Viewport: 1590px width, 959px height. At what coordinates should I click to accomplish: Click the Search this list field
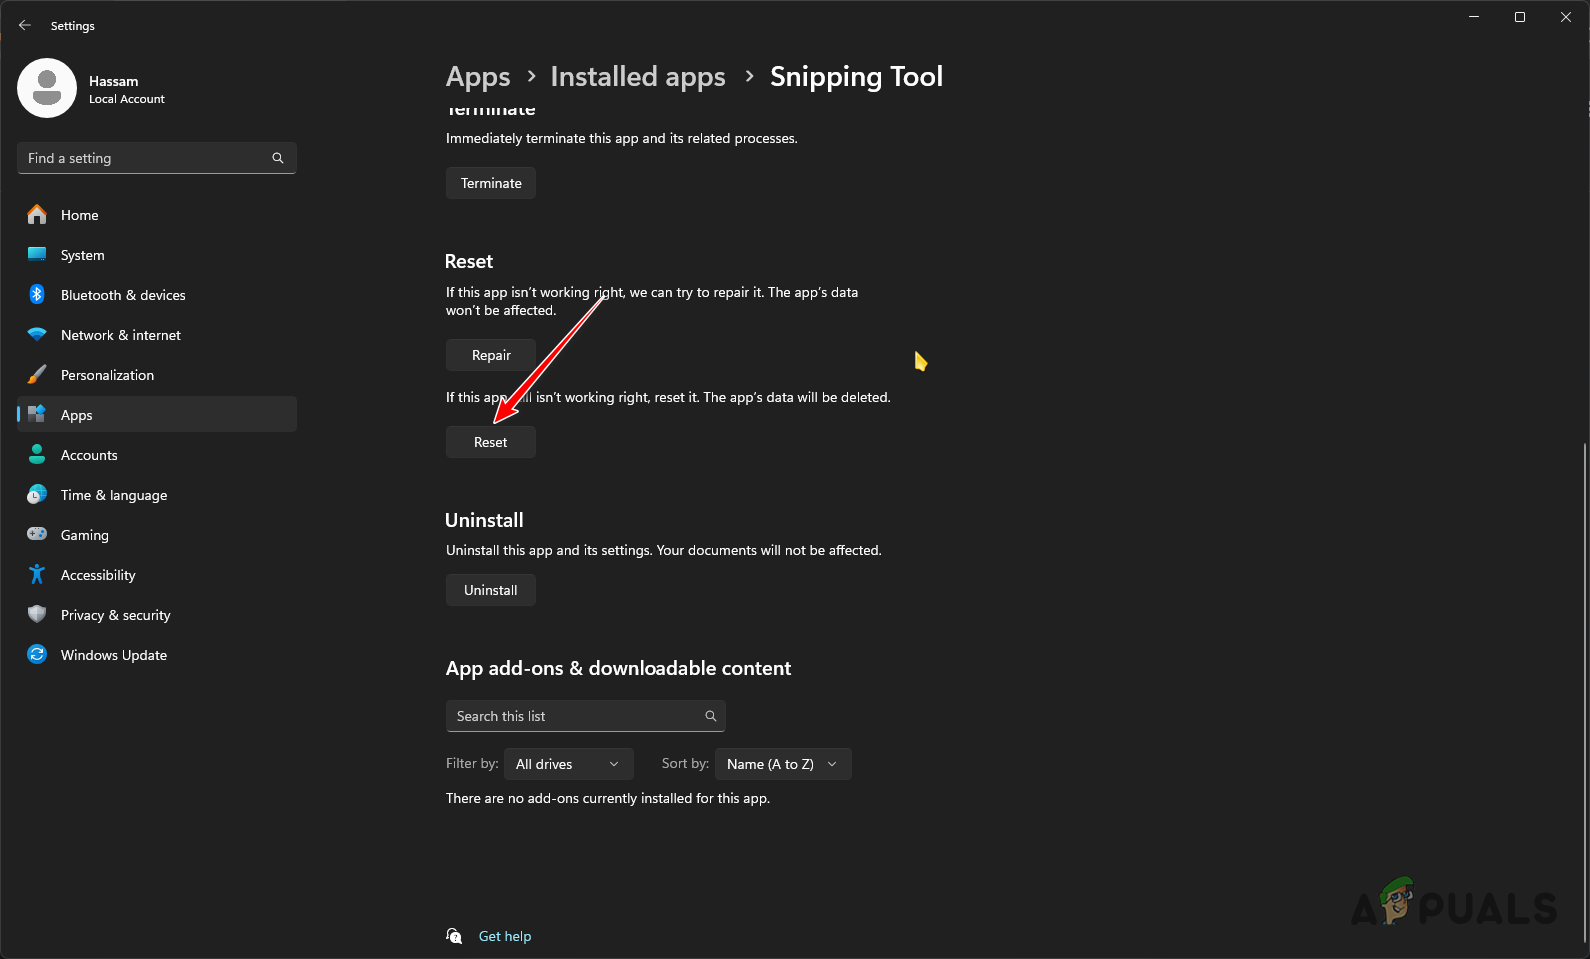click(x=586, y=716)
